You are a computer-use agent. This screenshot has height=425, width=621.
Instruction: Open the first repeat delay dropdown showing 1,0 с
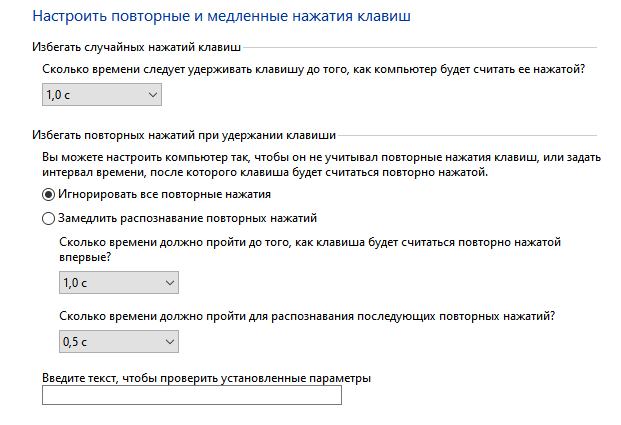pos(118,283)
